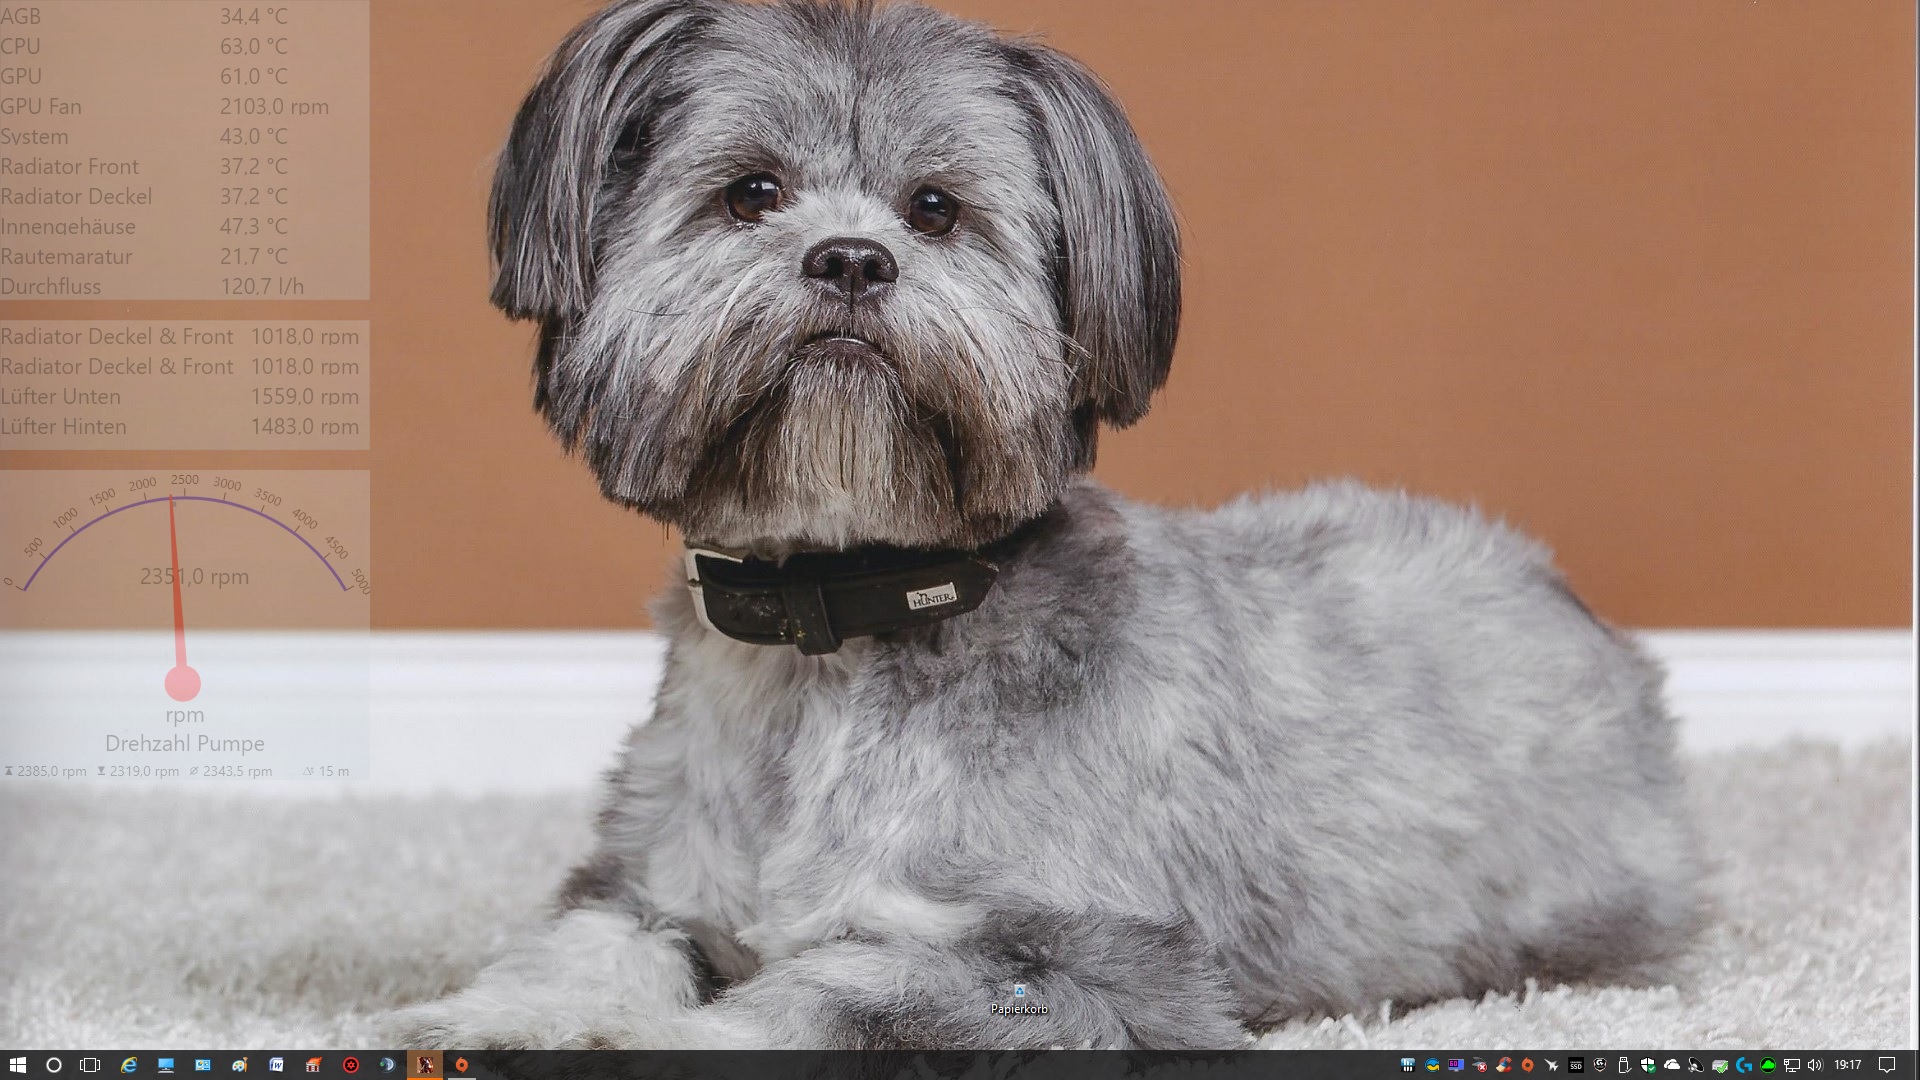Open Task View in taskbar

90,1065
